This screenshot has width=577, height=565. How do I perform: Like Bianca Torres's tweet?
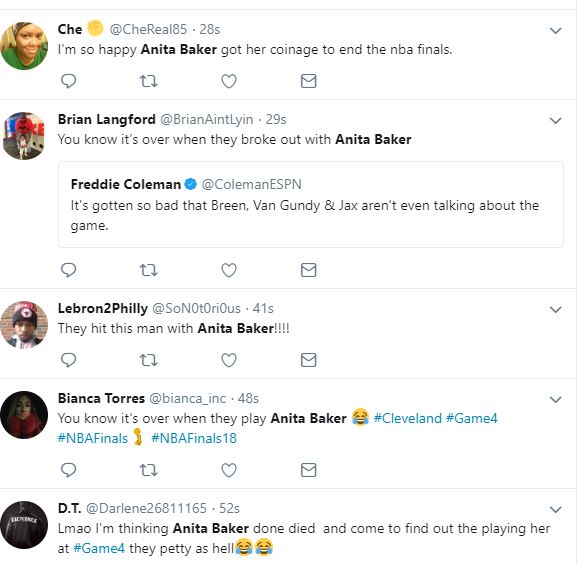click(229, 470)
